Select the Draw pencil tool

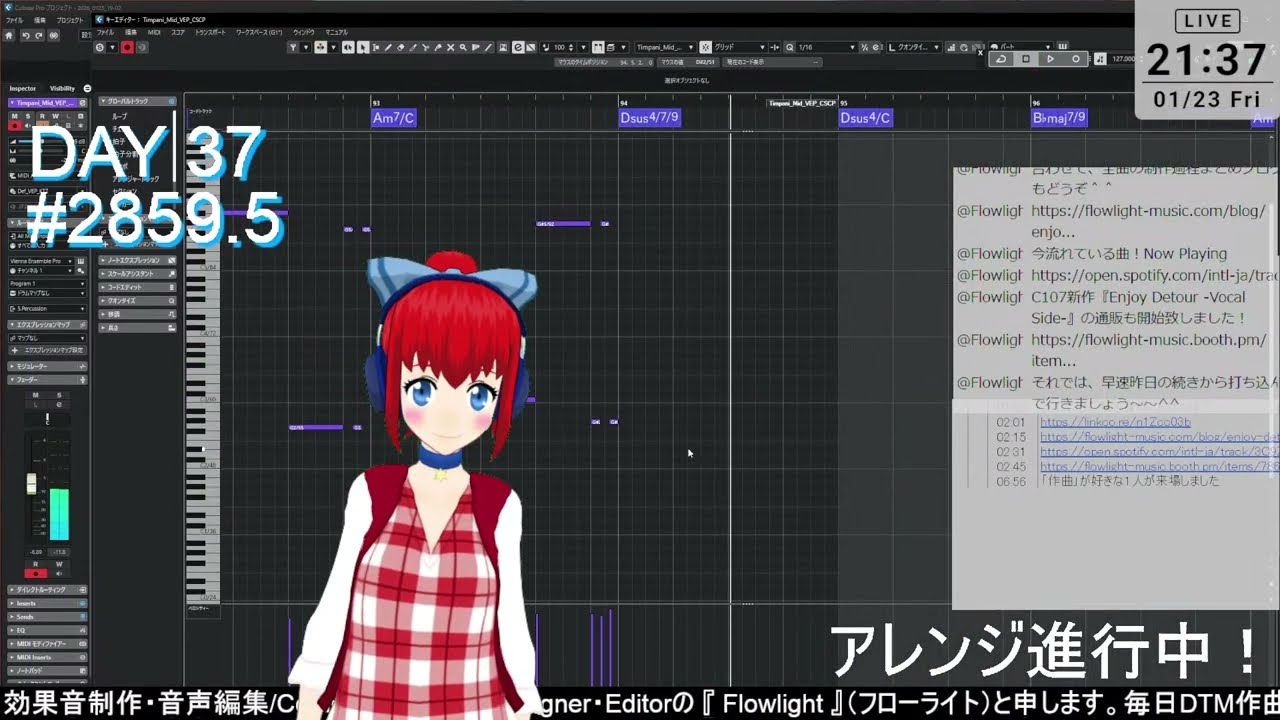(x=388, y=47)
